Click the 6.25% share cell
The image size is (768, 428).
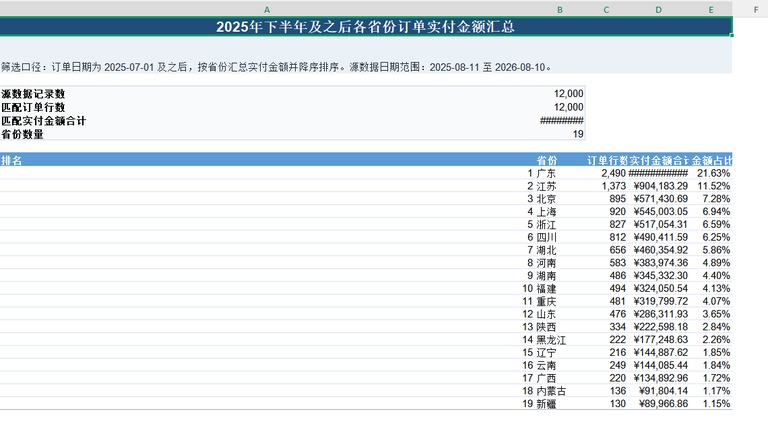[711, 237]
